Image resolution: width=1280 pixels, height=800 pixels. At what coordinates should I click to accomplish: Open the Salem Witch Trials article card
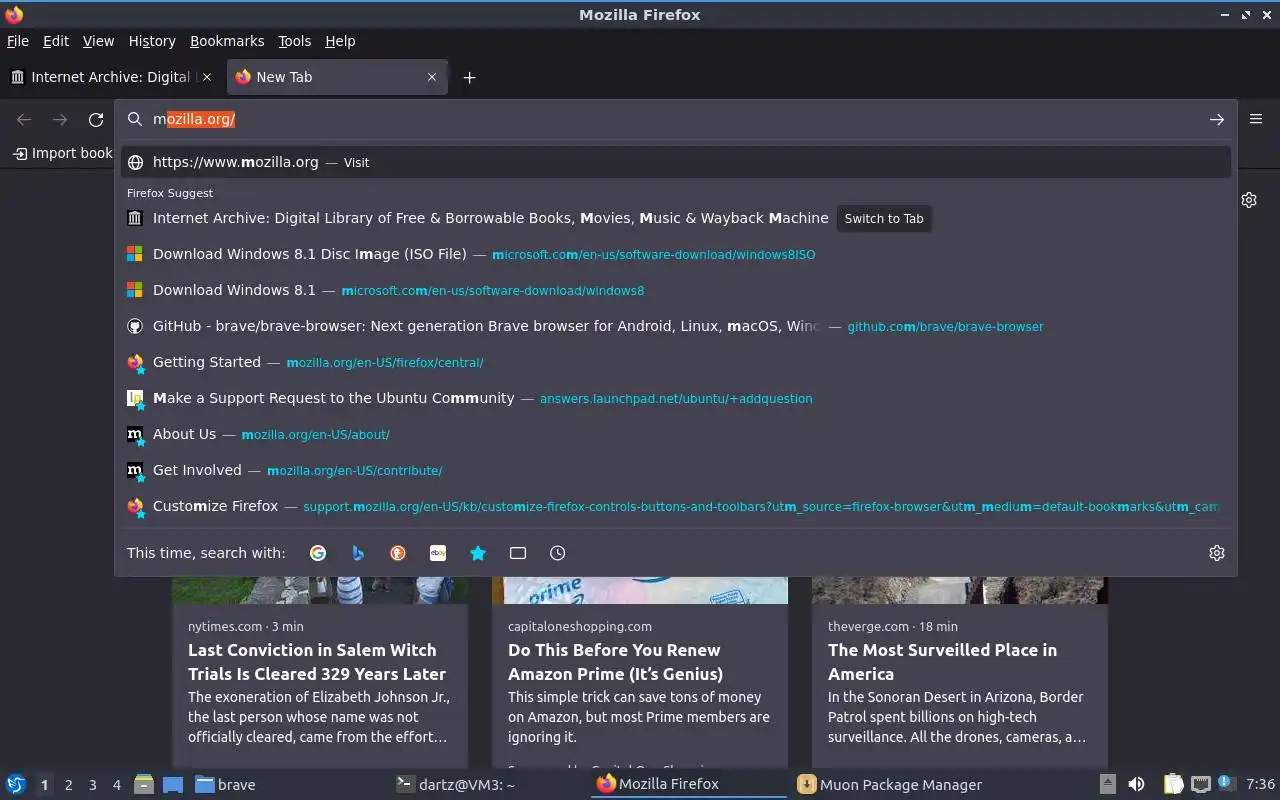(x=320, y=672)
